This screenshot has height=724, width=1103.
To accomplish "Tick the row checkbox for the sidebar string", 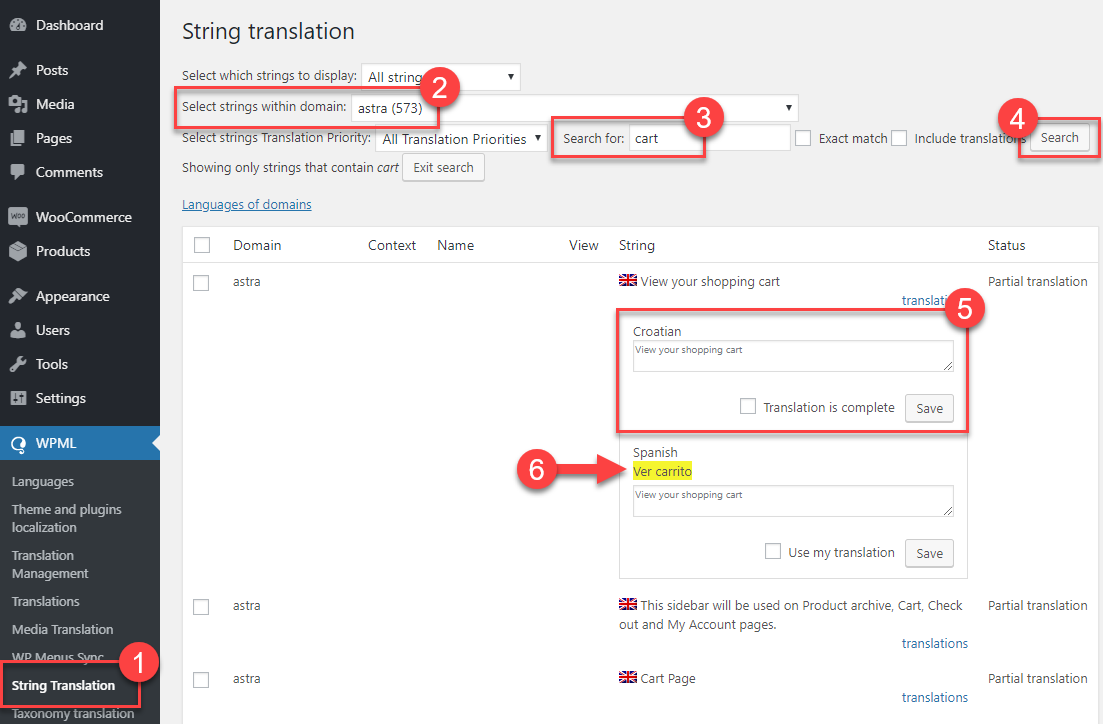I will coord(201,607).
